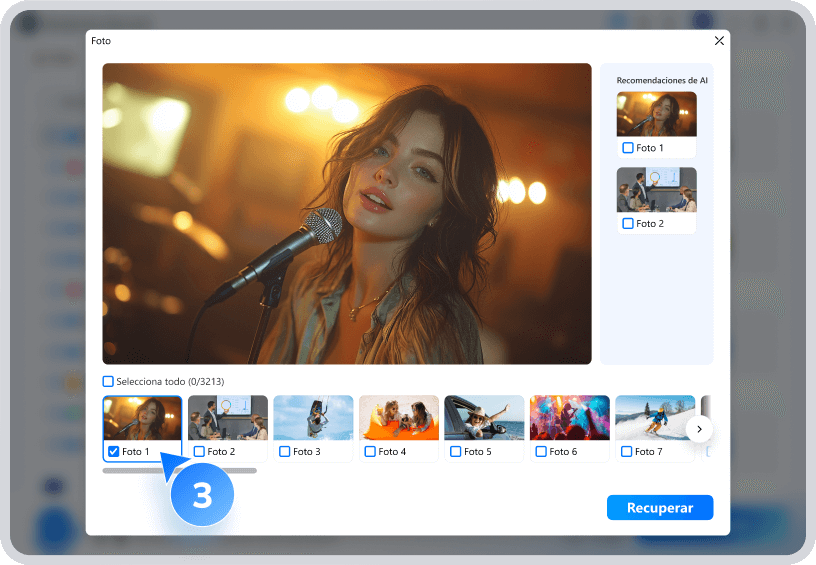Check the Foto 6 checkbox
816x565 pixels.
coord(541,452)
